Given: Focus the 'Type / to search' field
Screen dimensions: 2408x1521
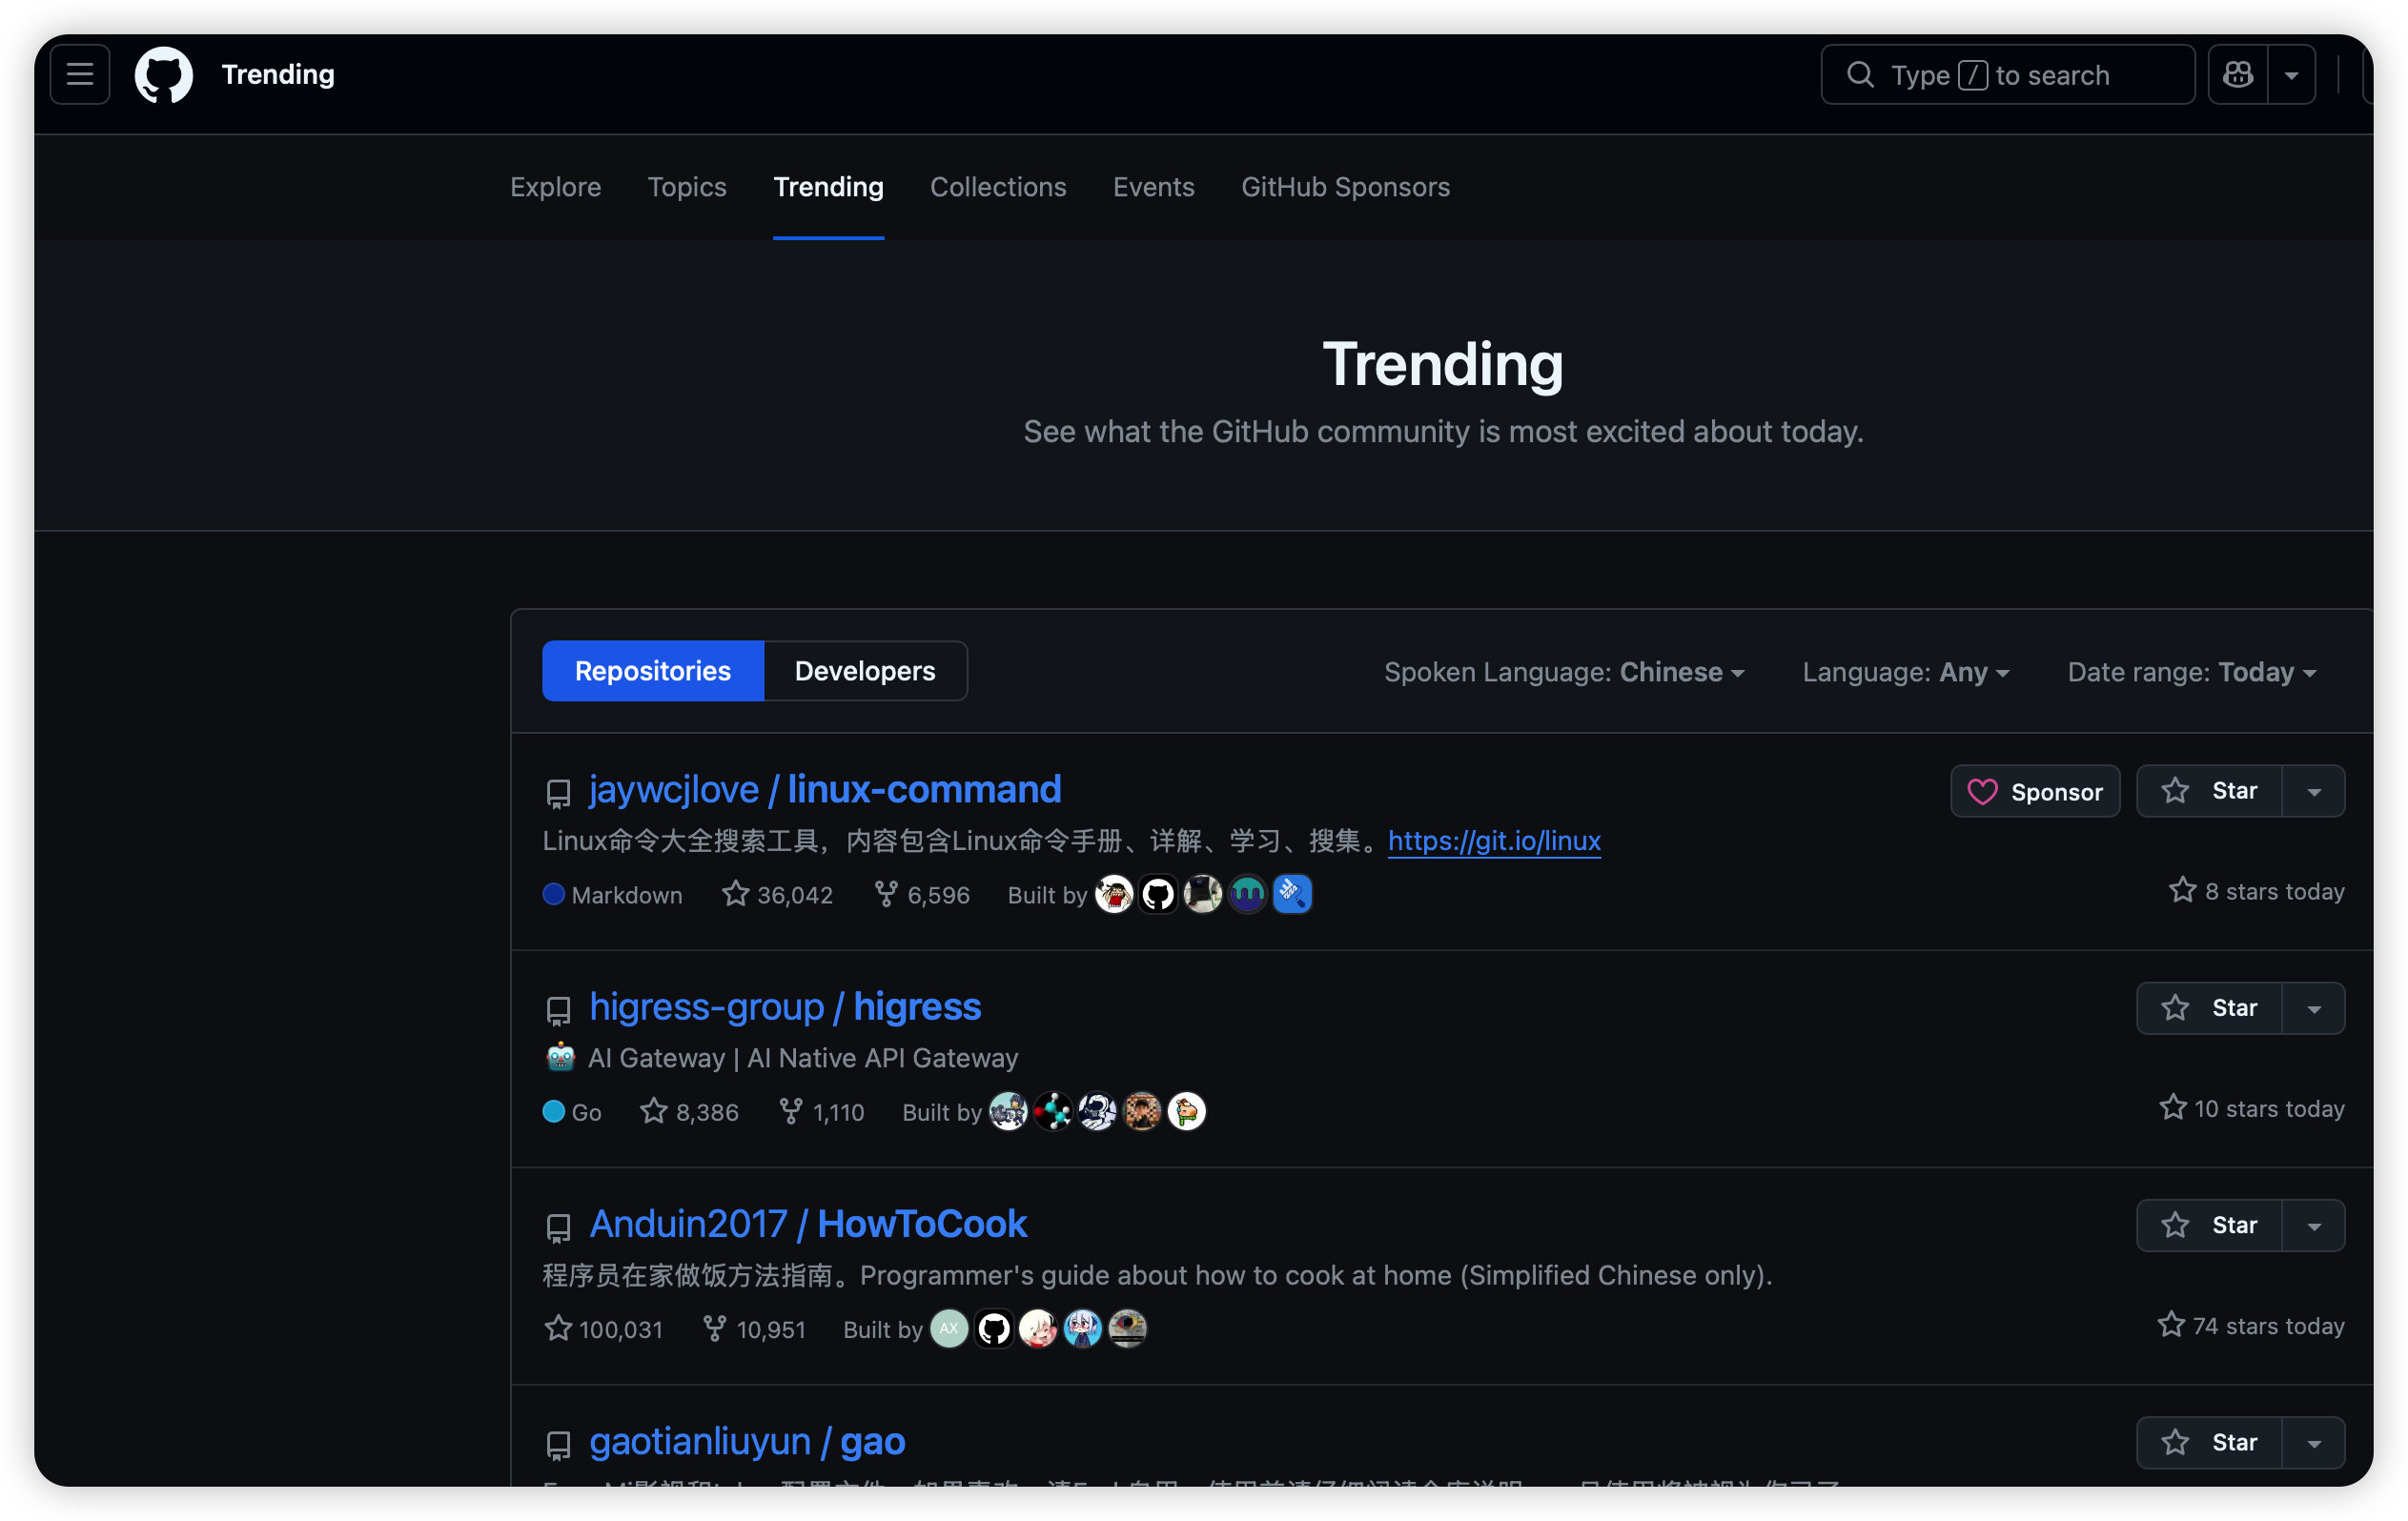Looking at the screenshot, I should pos(2007,74).
